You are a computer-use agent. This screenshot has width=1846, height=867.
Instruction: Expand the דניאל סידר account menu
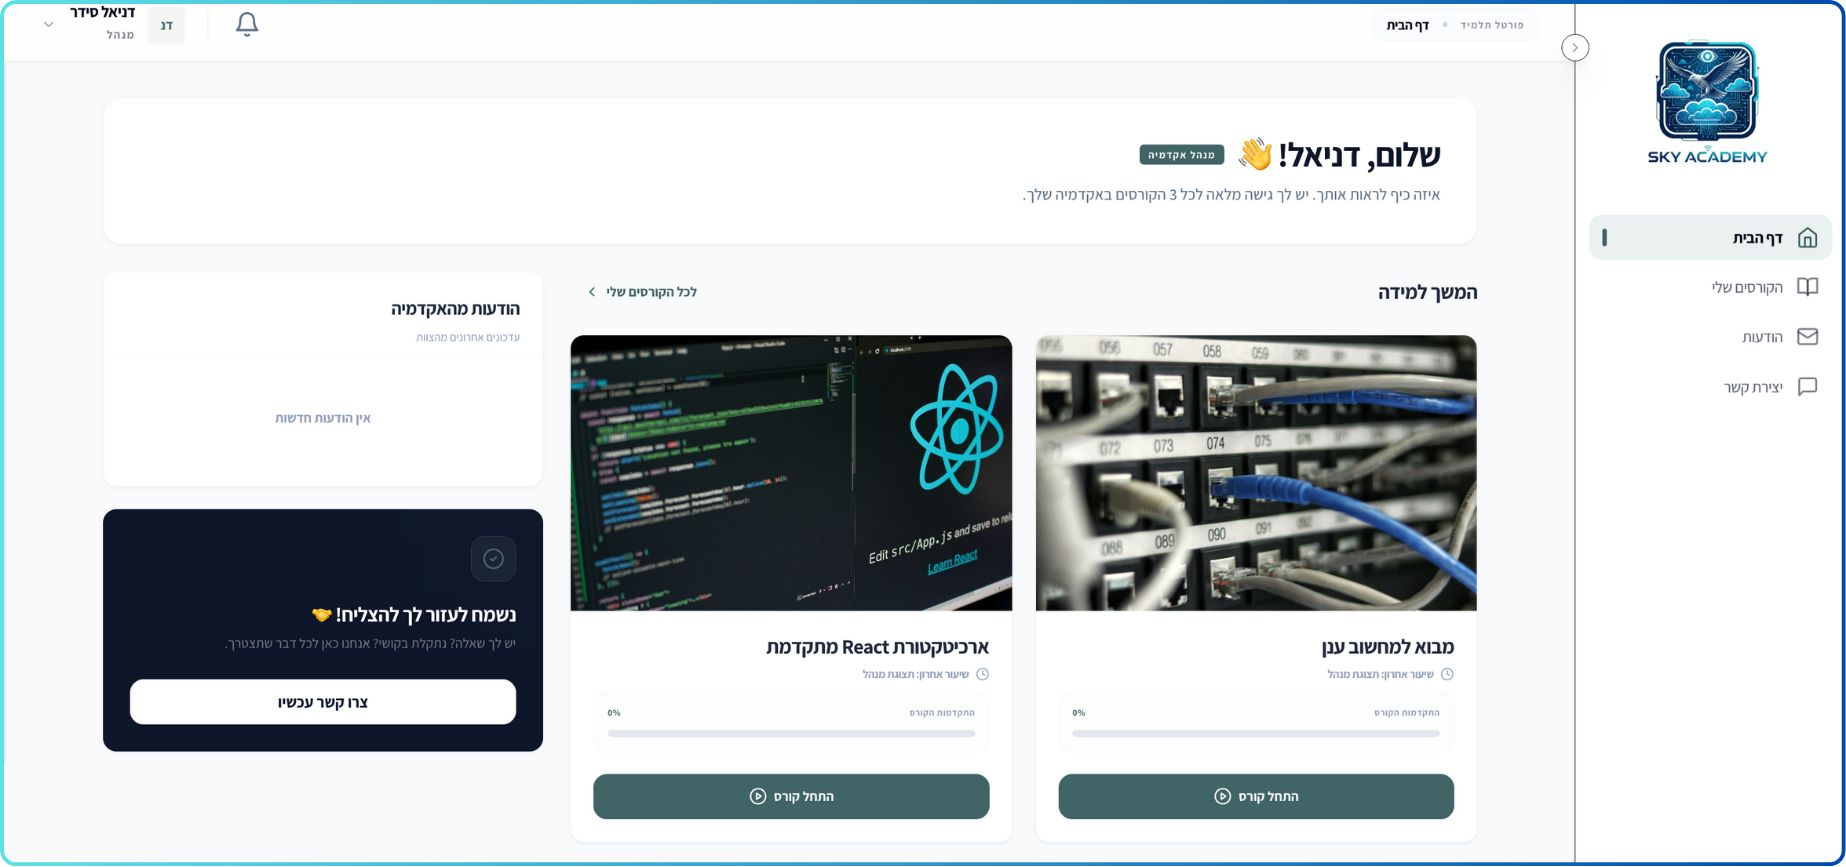coord(103,13)
